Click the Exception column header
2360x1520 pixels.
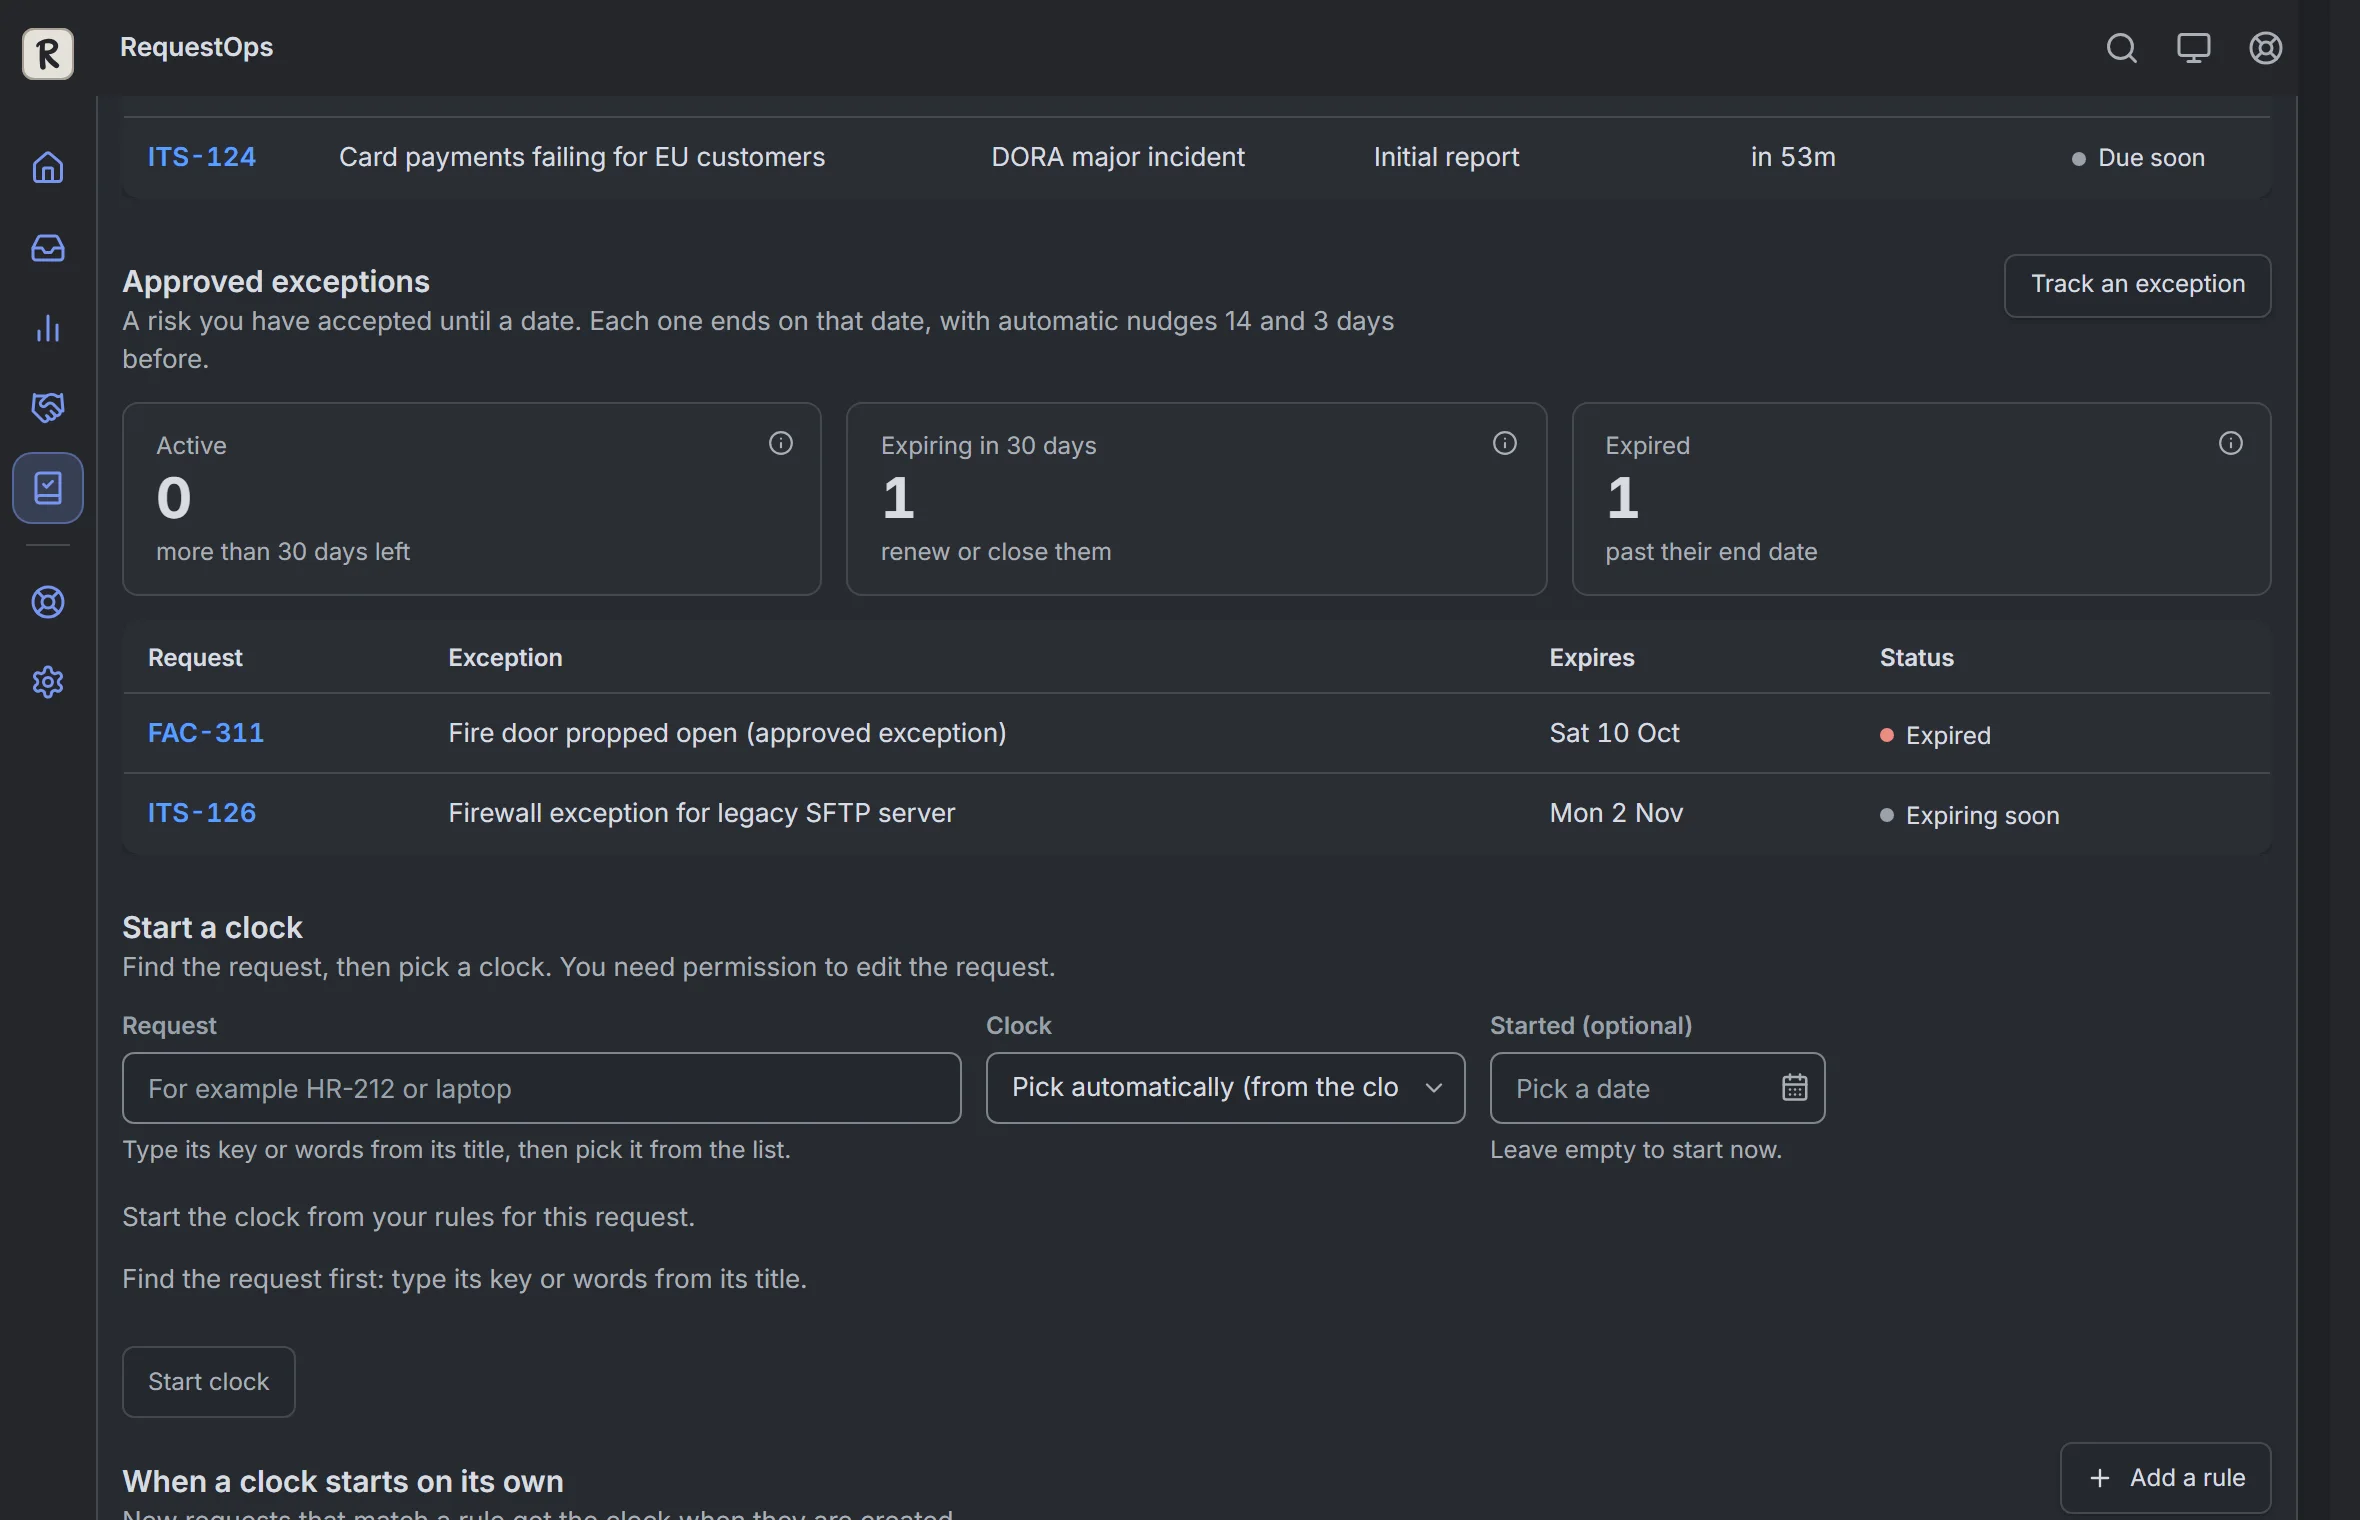(505, 657)
